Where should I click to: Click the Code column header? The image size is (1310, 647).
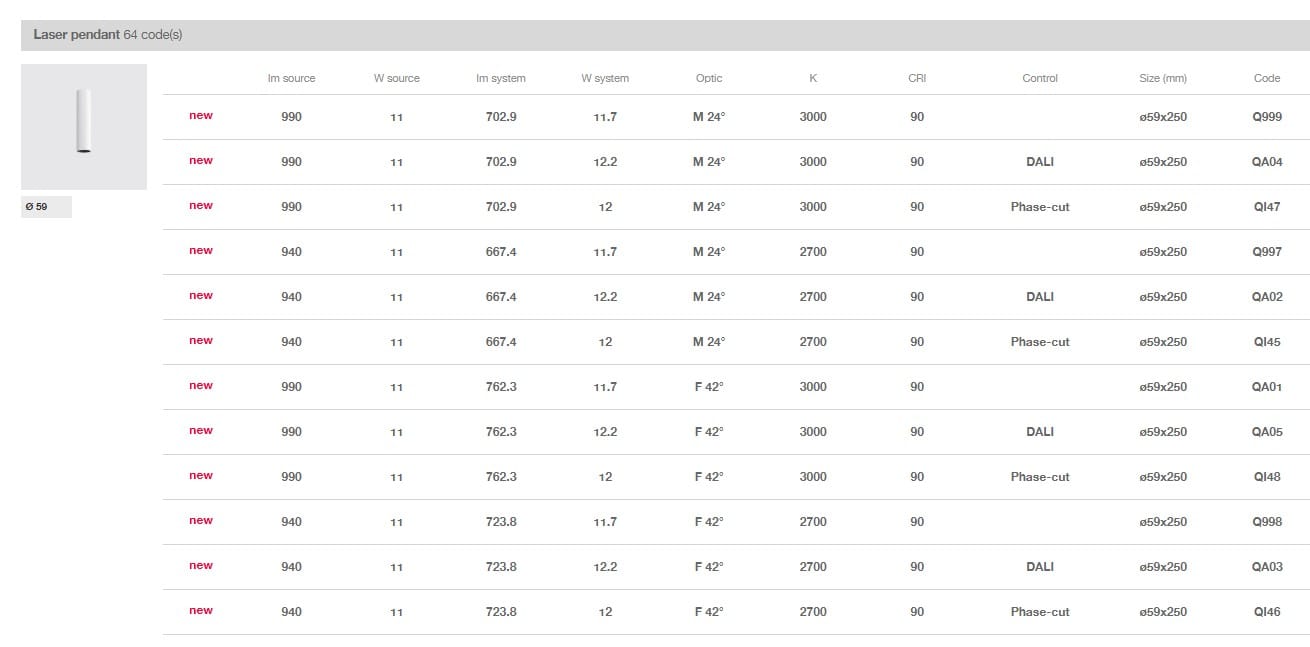[1266, 78]
